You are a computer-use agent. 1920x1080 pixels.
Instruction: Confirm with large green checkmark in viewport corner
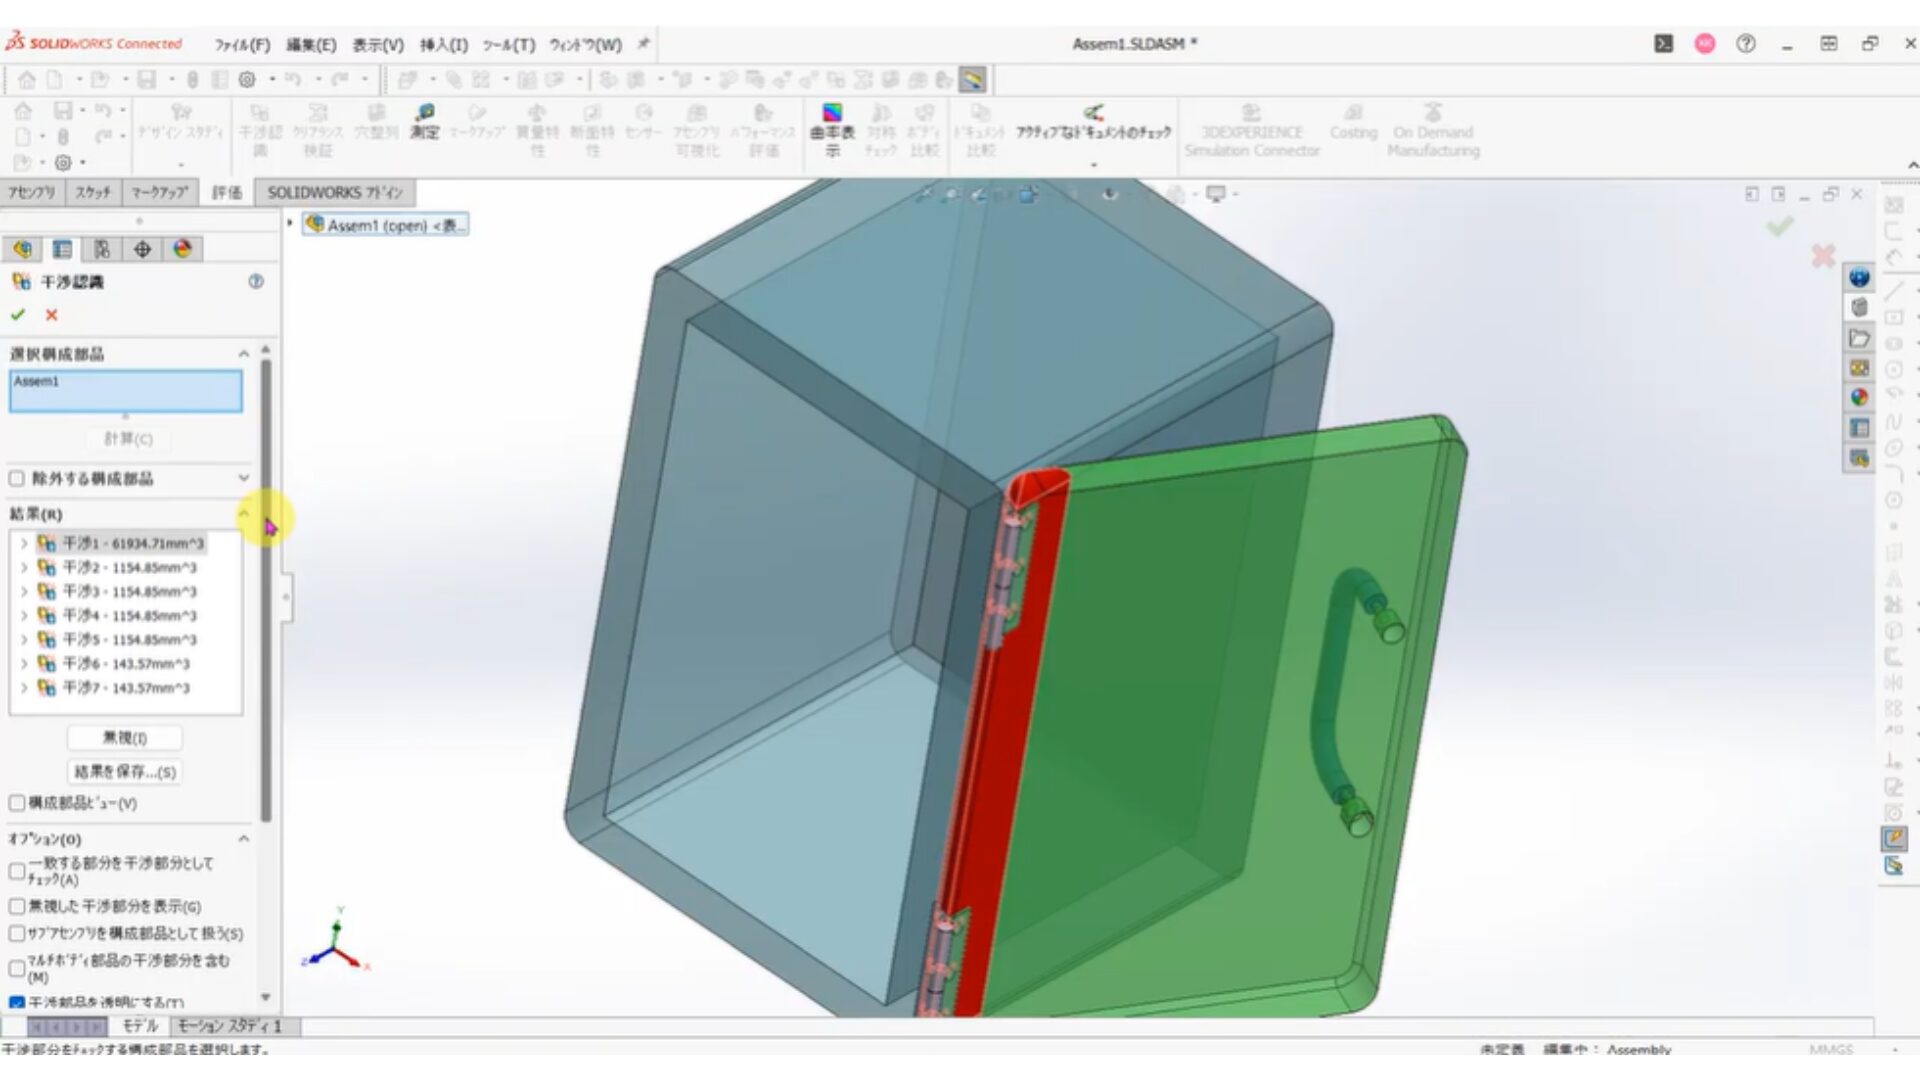1779,227
